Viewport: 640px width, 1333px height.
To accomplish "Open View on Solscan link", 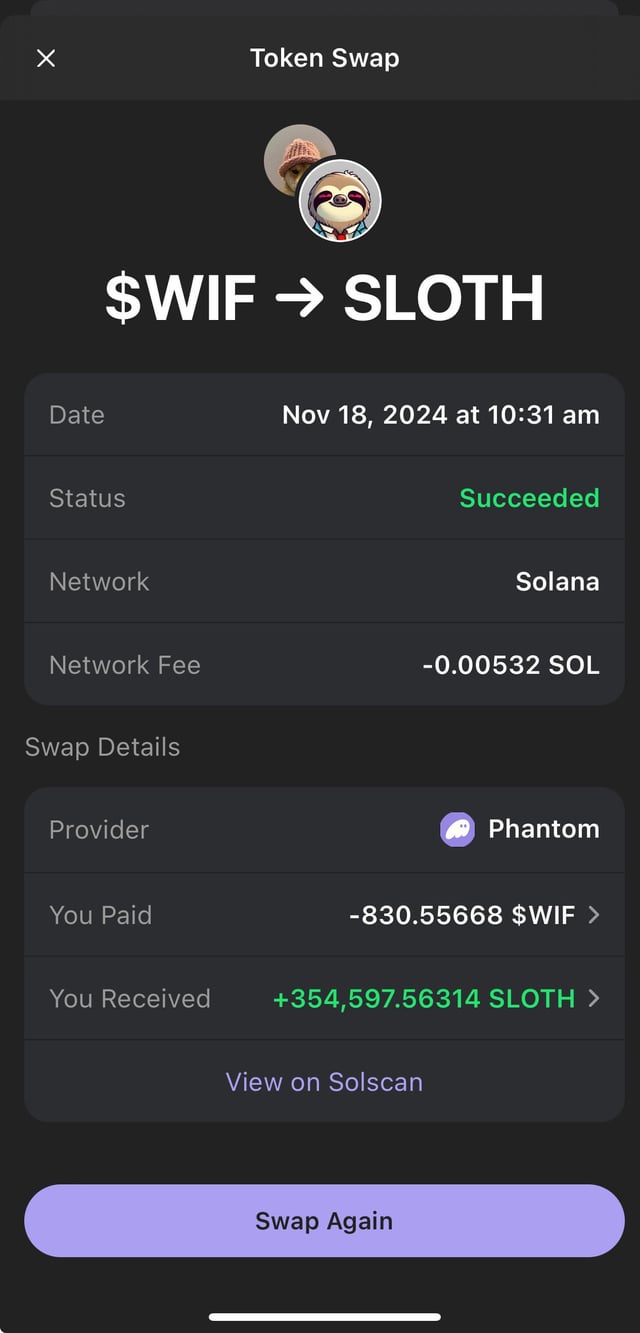I will 324,1081.
